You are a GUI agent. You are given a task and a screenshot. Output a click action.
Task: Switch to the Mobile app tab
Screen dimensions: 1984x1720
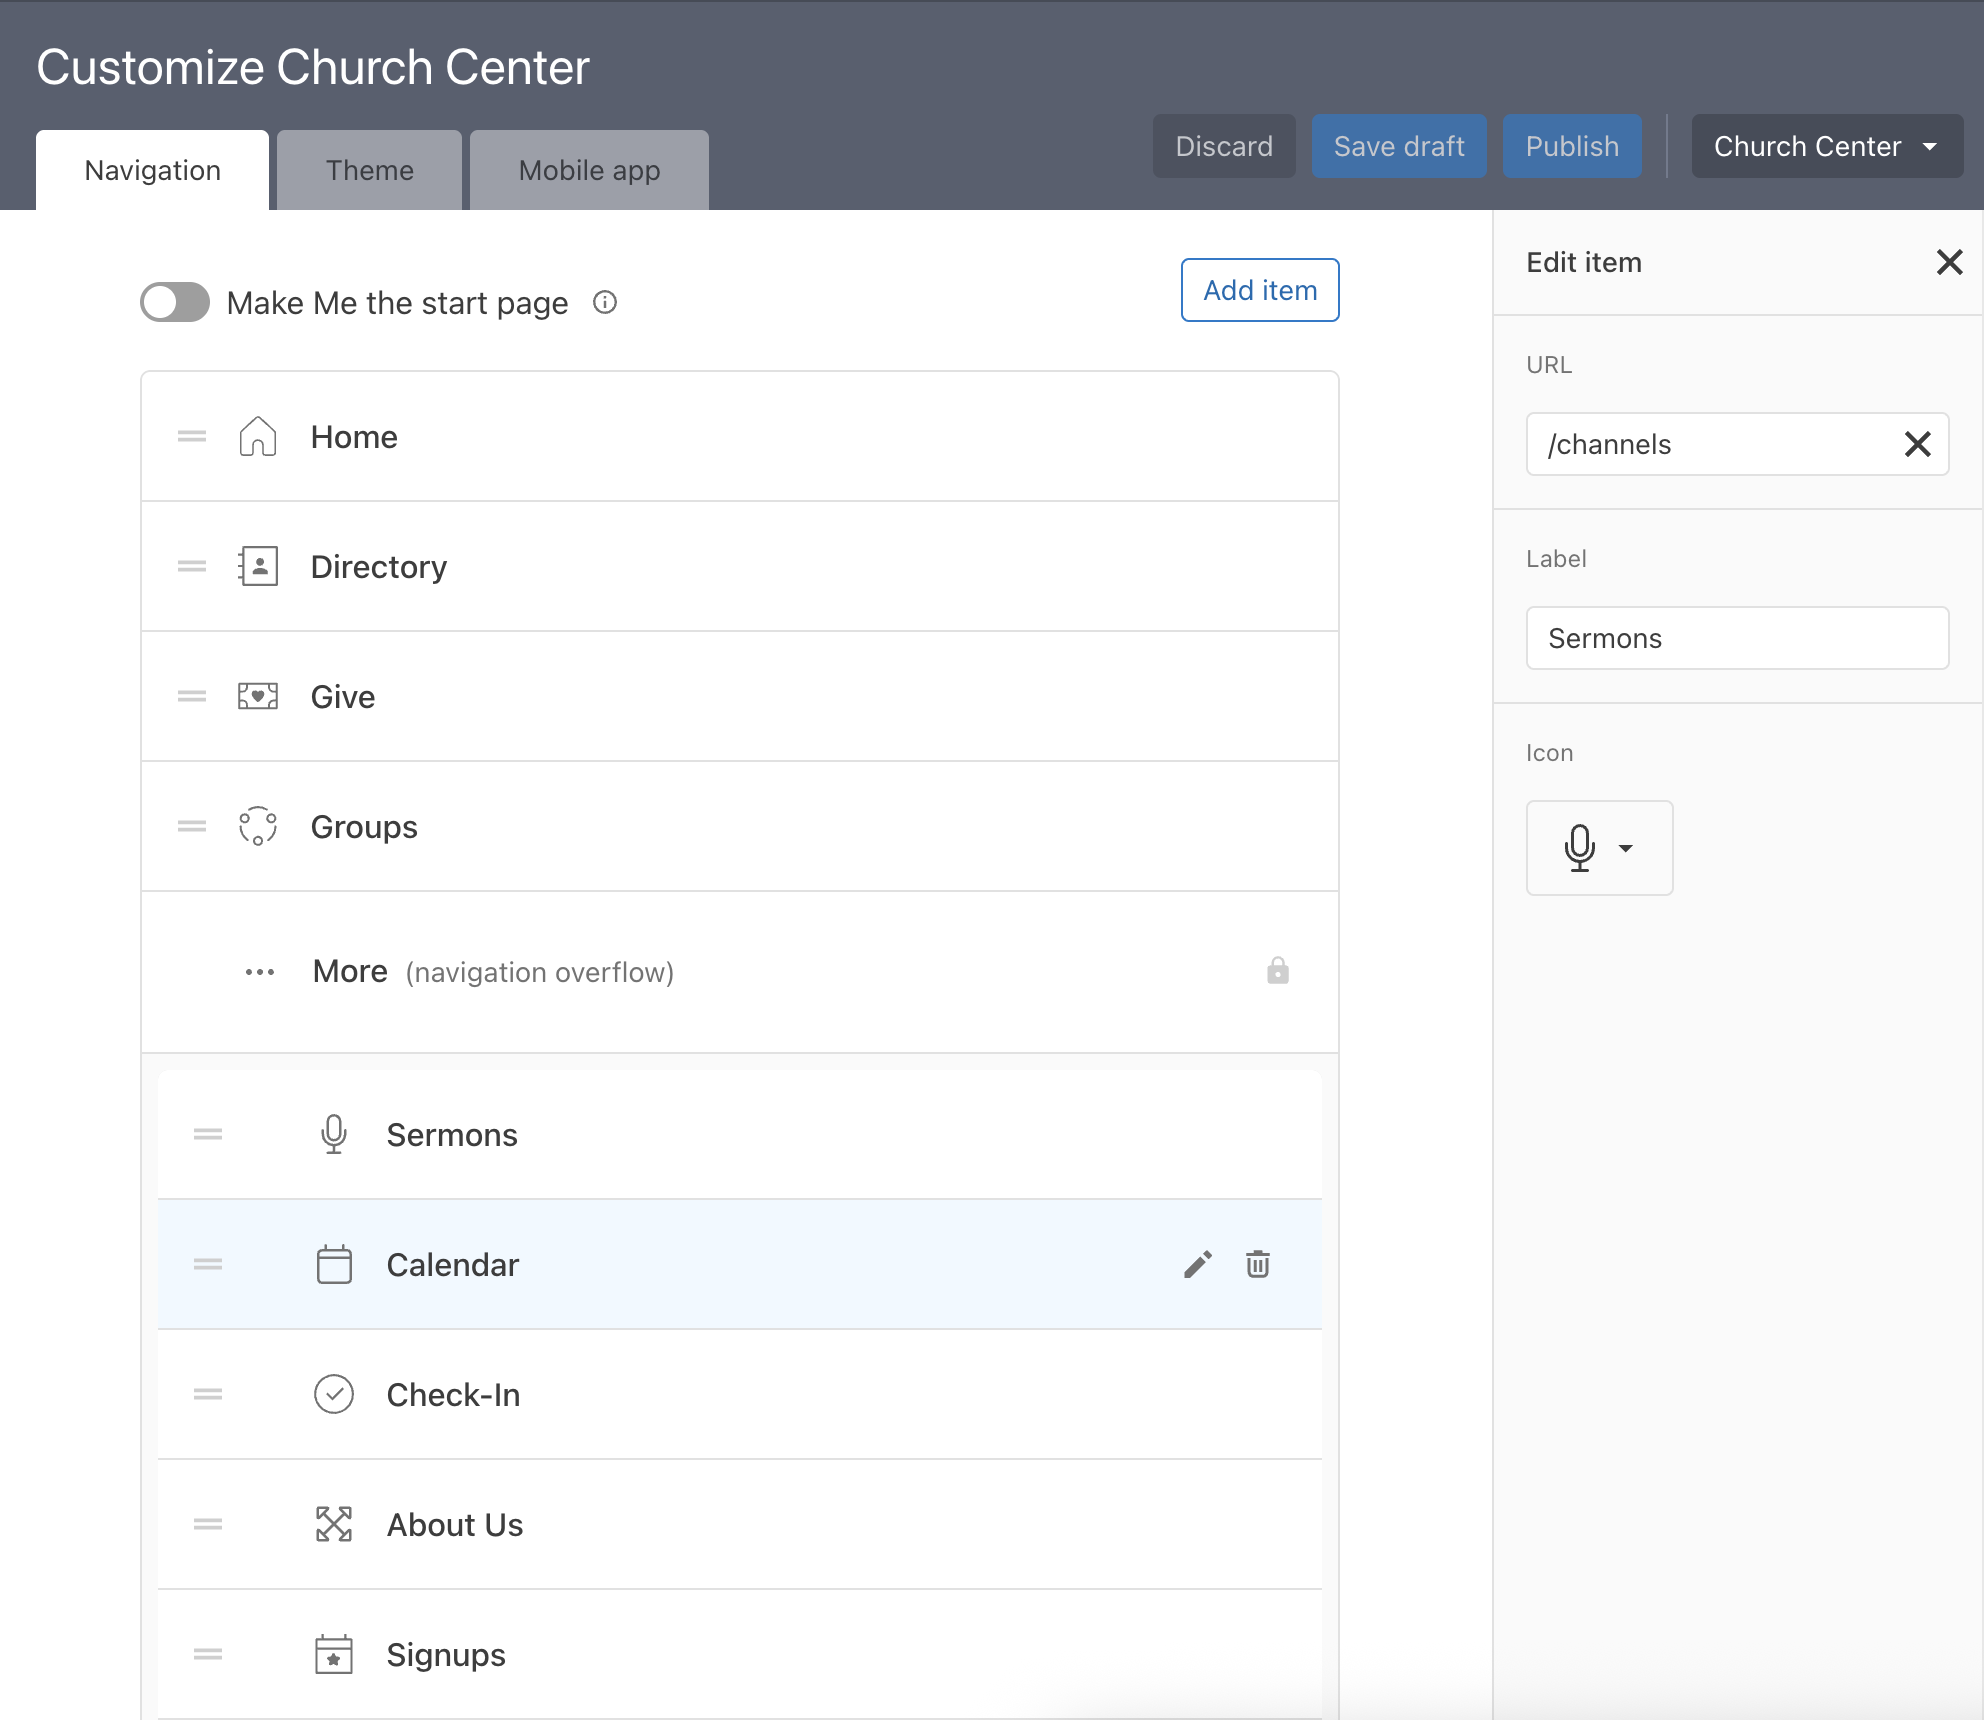[589, 170]
